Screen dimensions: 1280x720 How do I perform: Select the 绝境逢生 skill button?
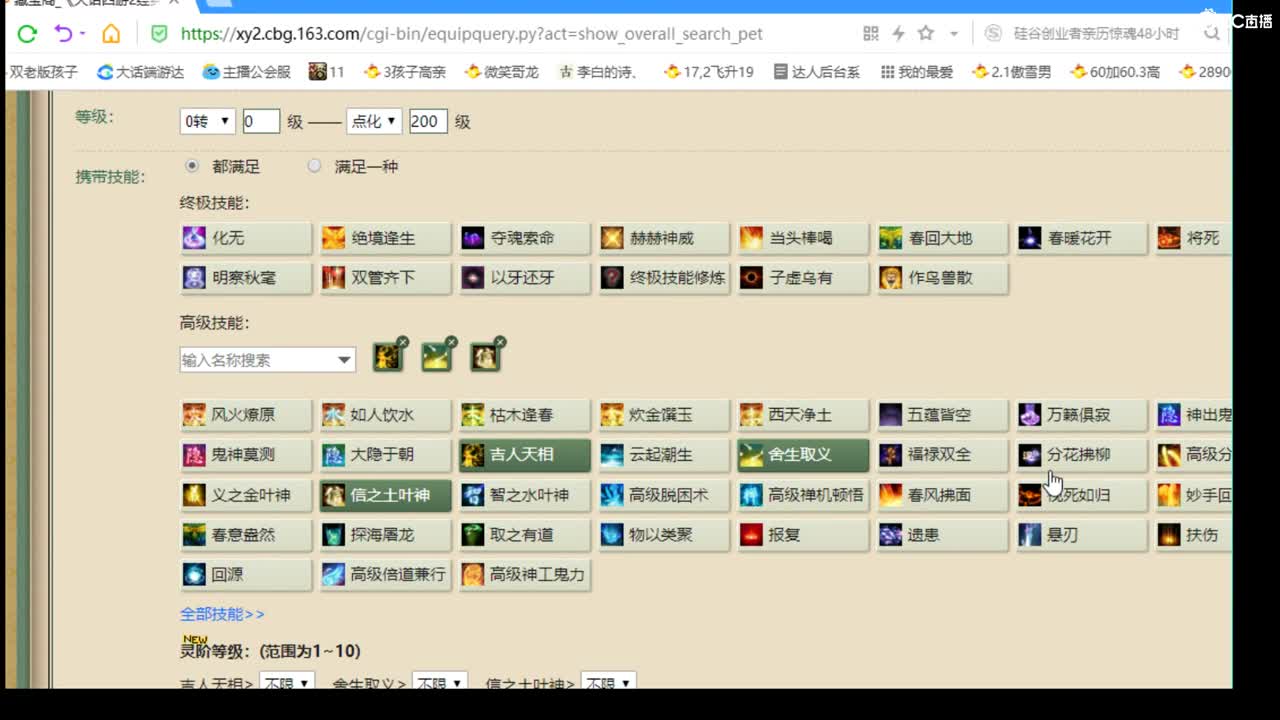(385, 238)
